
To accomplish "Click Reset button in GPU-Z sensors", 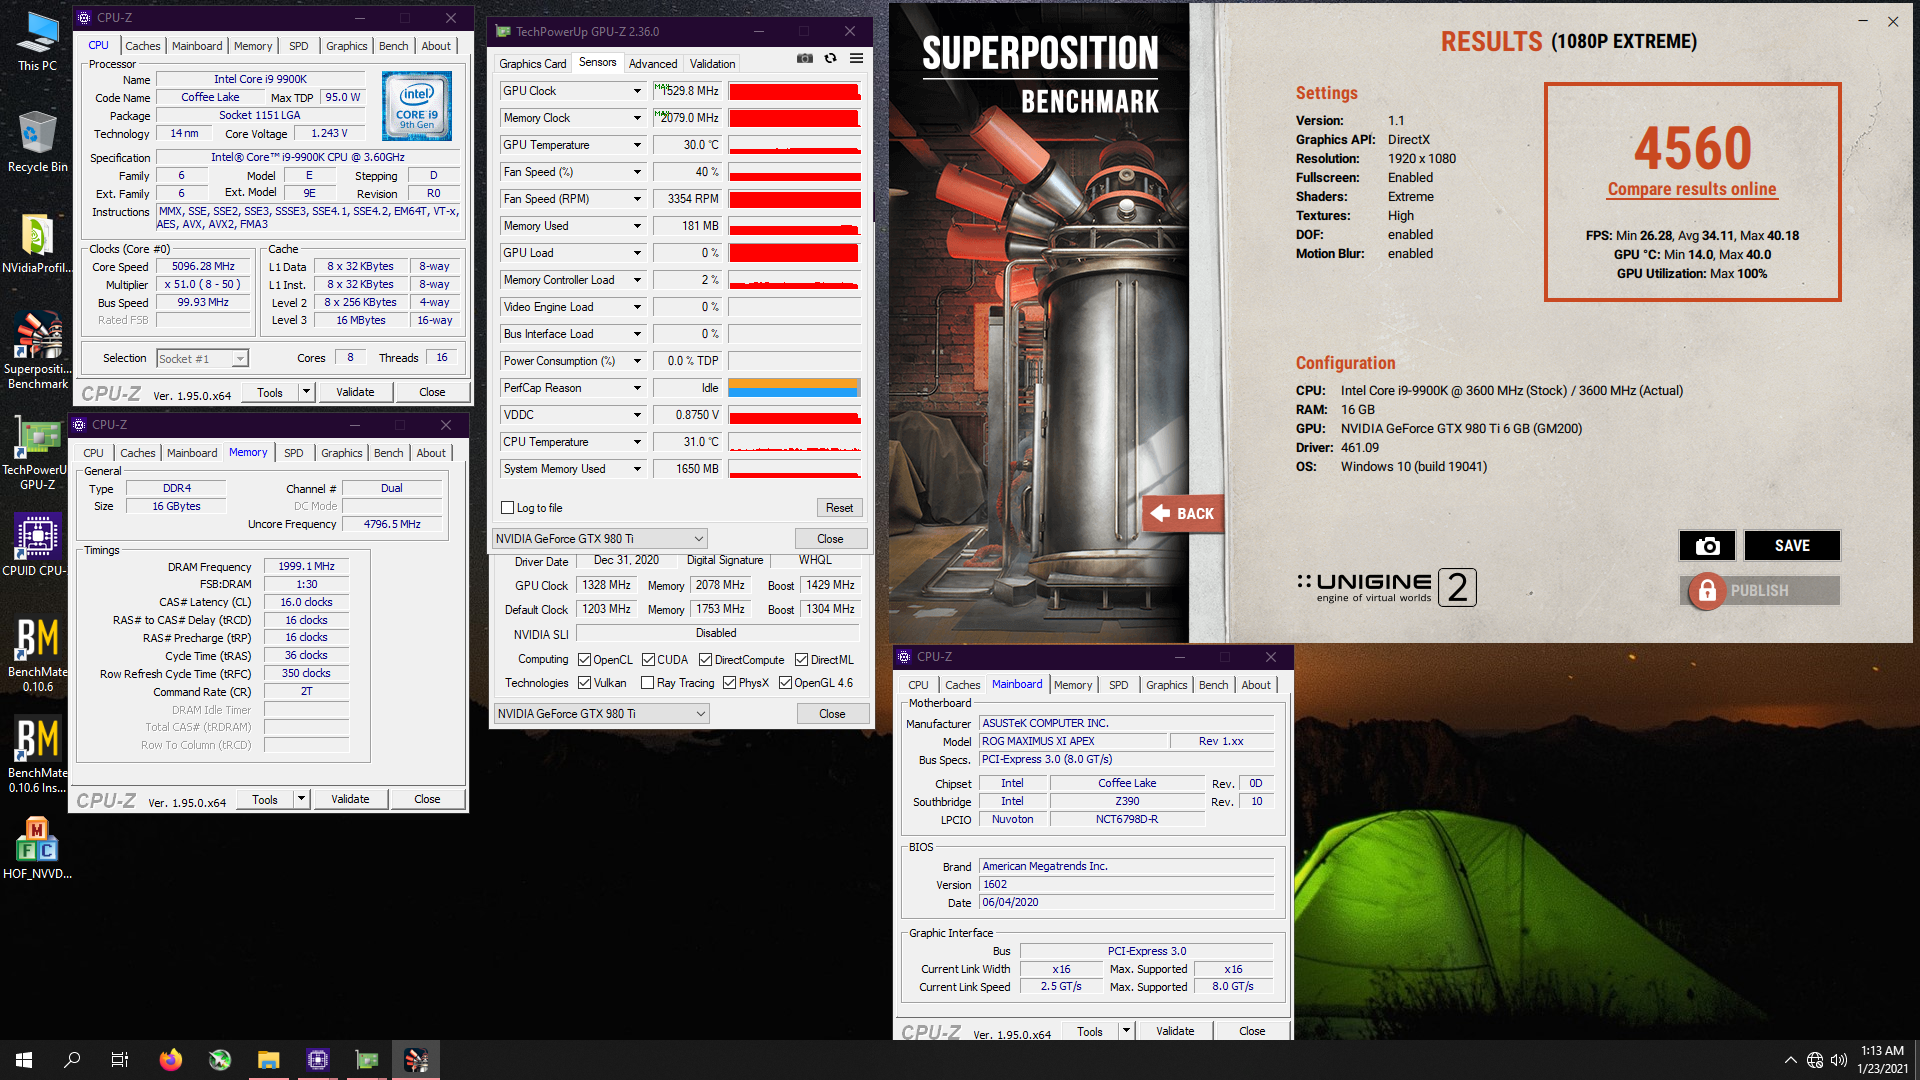I will tap(839, 508).
